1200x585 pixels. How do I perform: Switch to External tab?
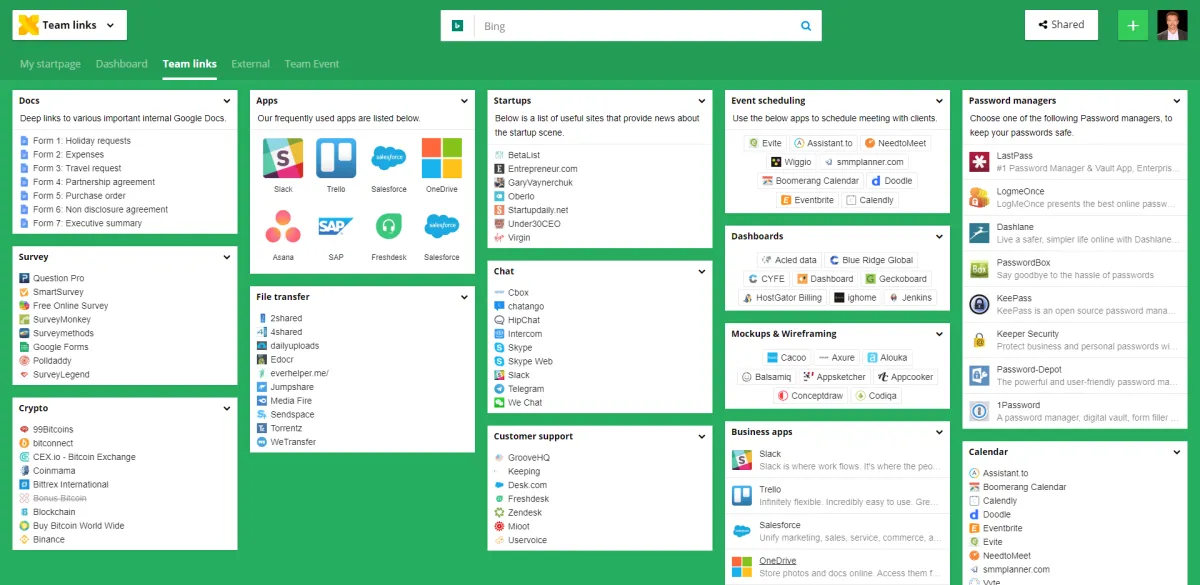pos(250,64)
